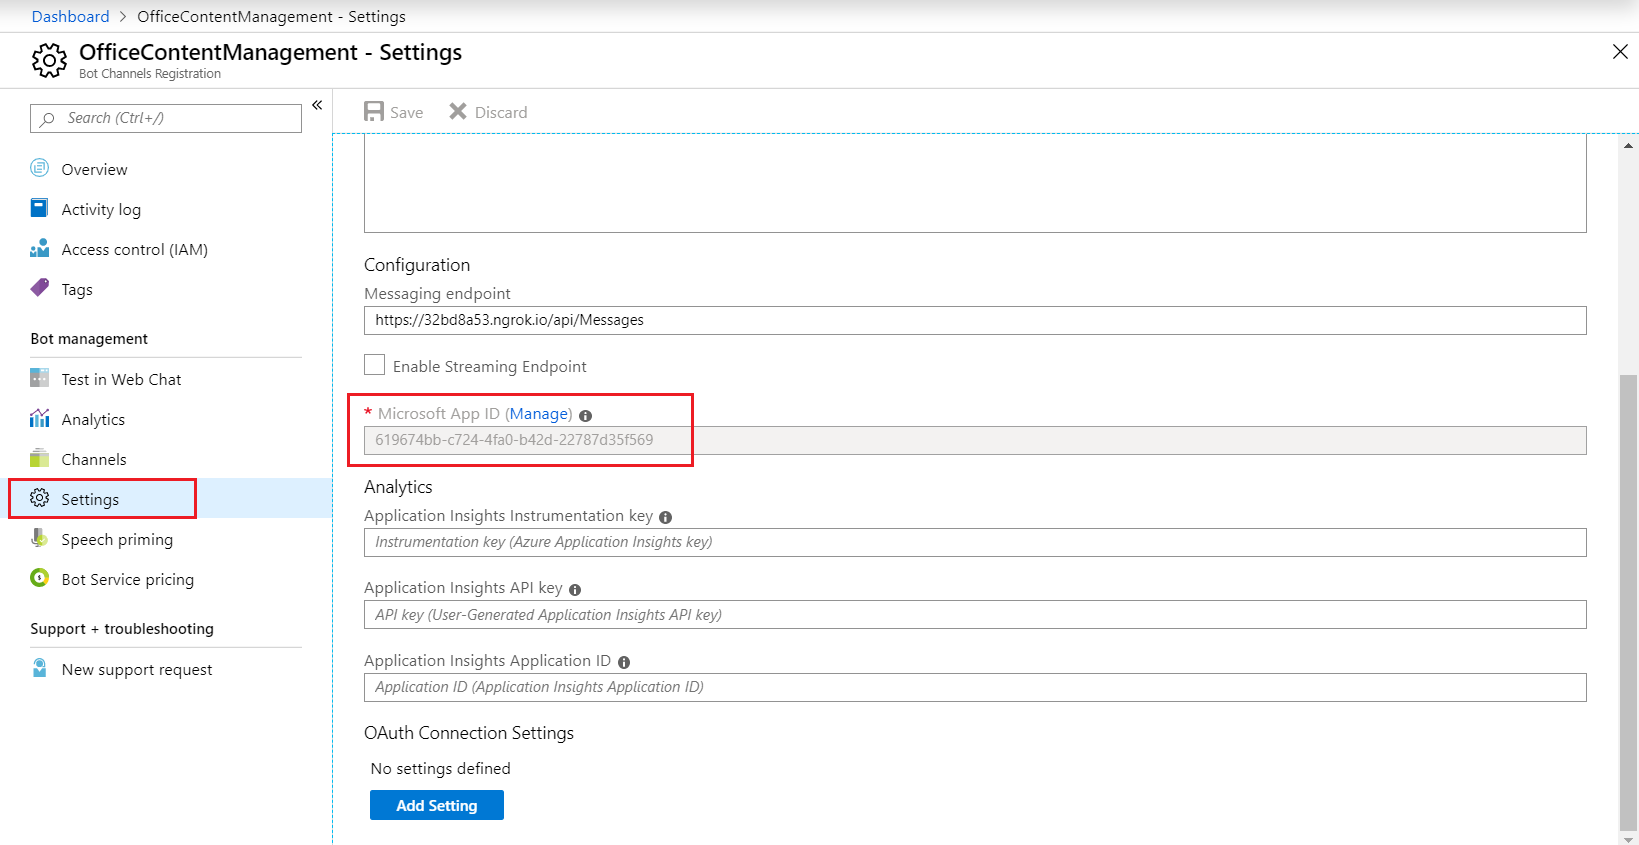
Task: Click the Dashboard breadcrumb link
Action: pyautogui.click(x=70, y=16)
